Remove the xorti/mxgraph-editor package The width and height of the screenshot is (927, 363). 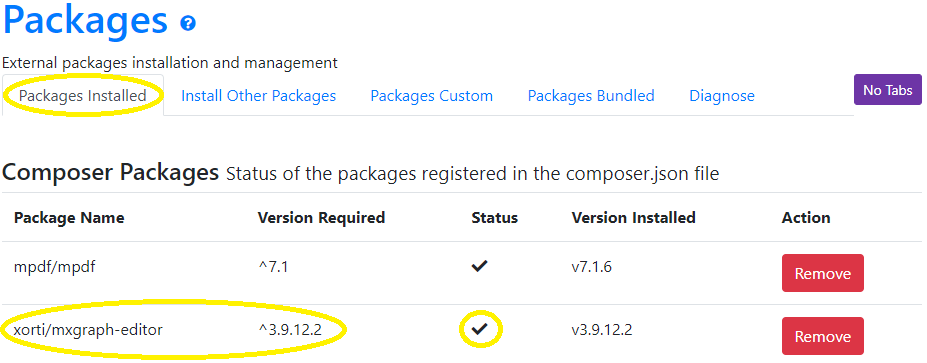coord(822,336)
